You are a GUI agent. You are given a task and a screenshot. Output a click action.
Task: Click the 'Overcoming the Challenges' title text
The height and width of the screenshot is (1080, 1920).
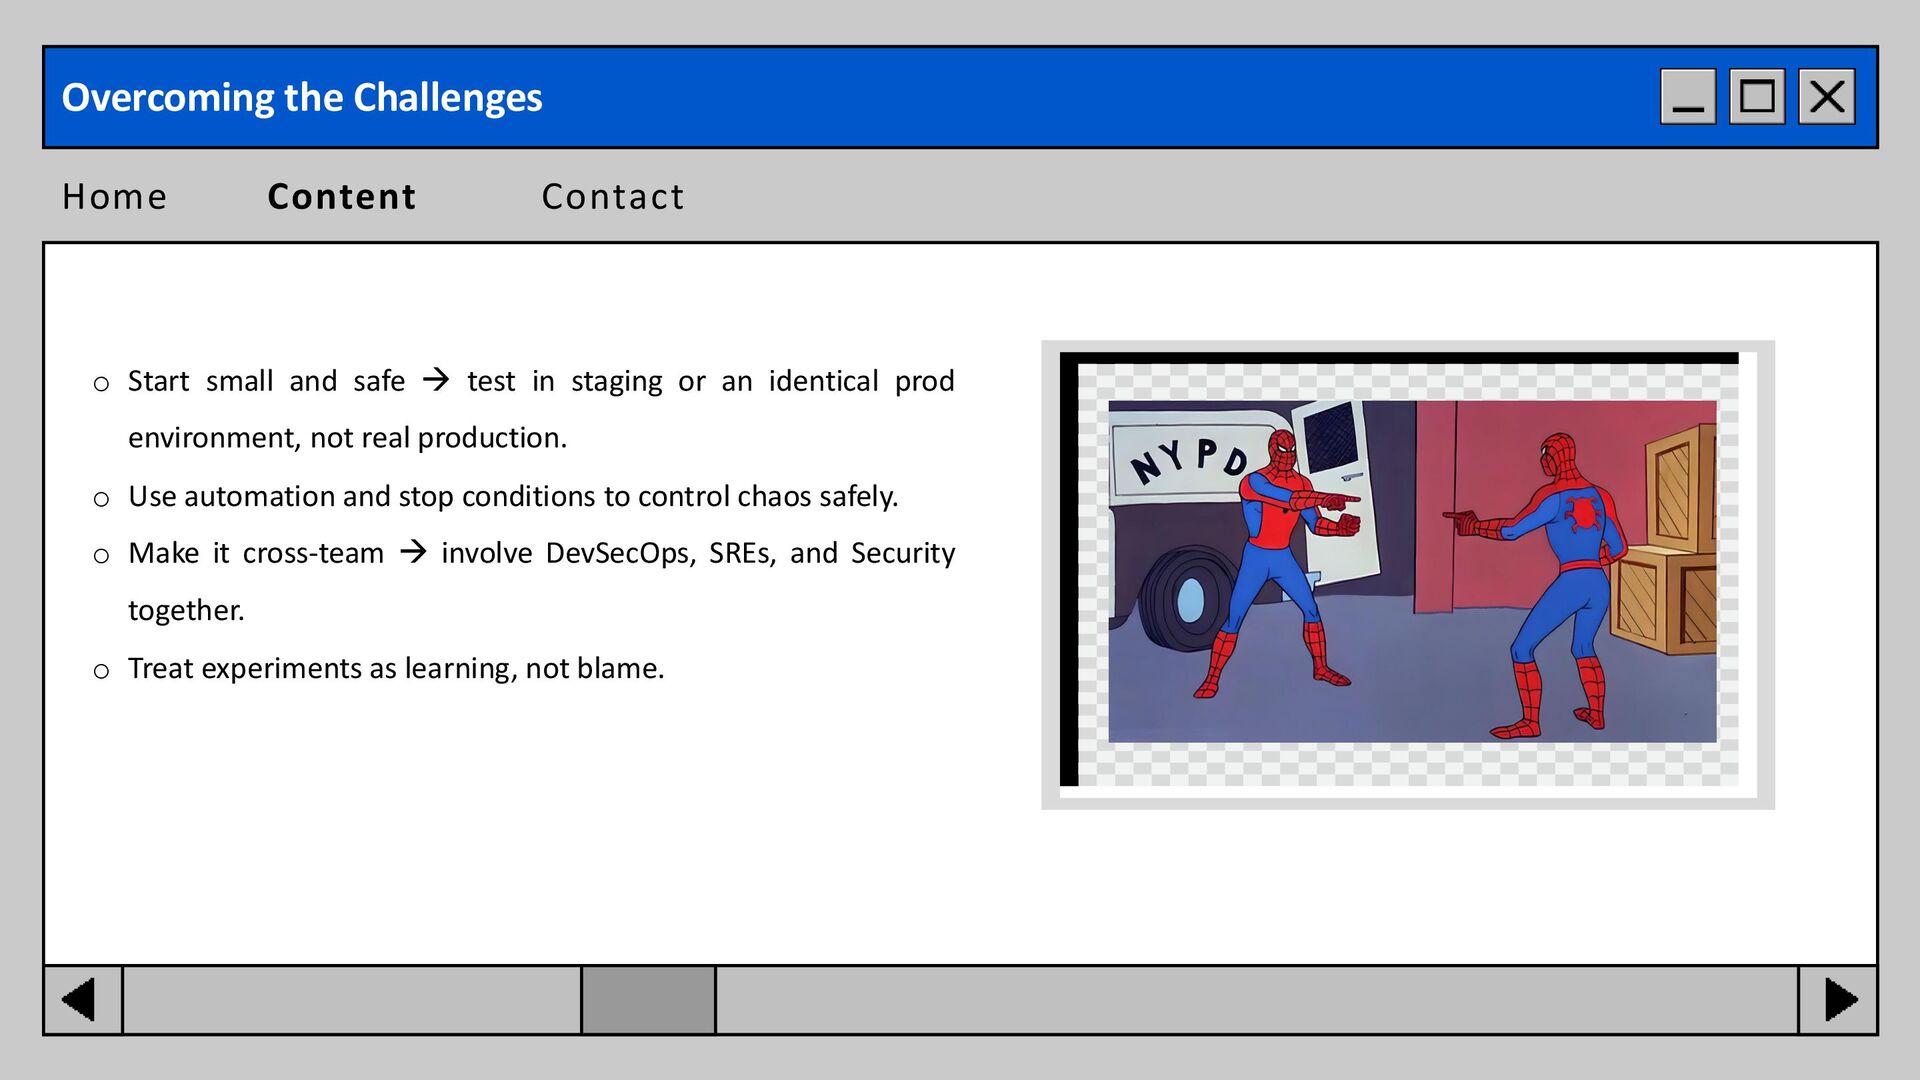tap(302, 98)
